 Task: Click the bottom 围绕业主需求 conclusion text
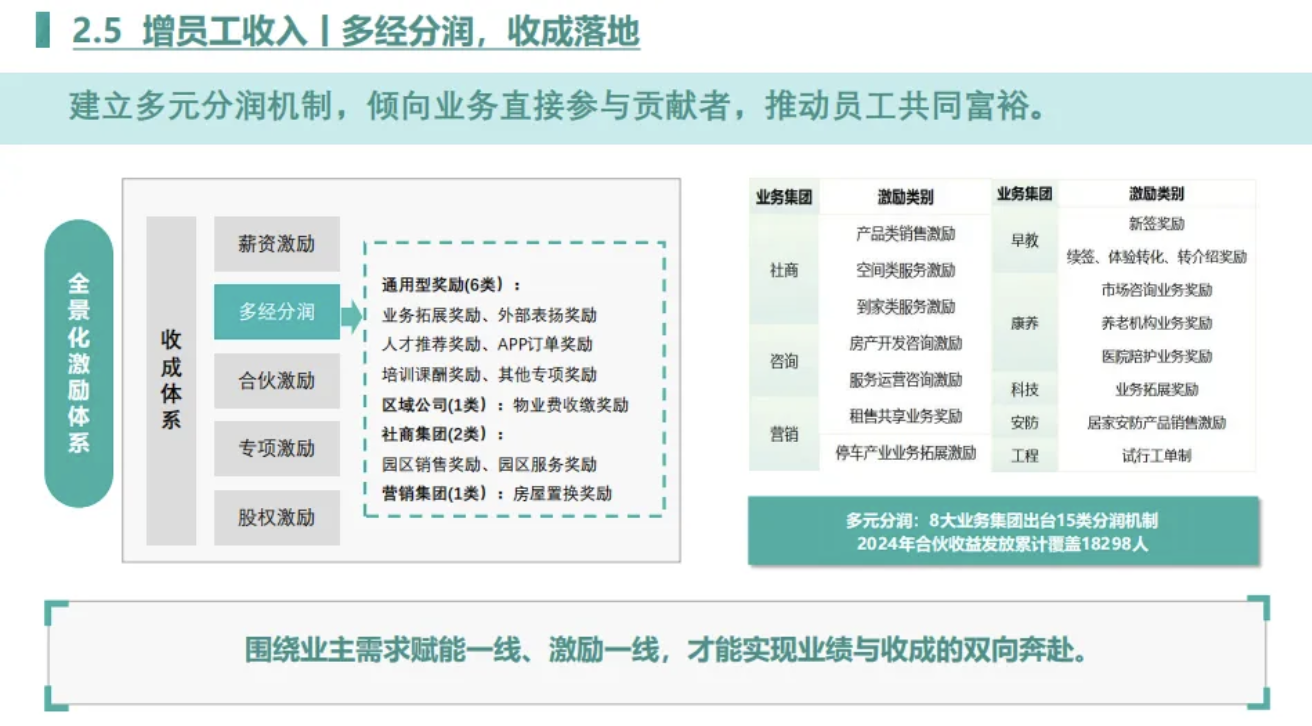[x=666, y=651]
